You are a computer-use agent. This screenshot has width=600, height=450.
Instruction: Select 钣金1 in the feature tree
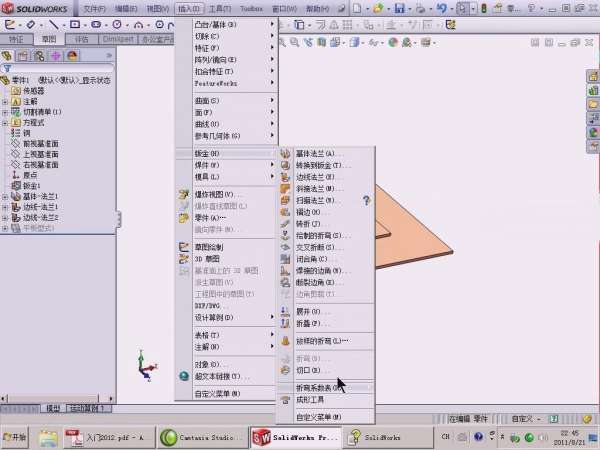tap(26, 186)
